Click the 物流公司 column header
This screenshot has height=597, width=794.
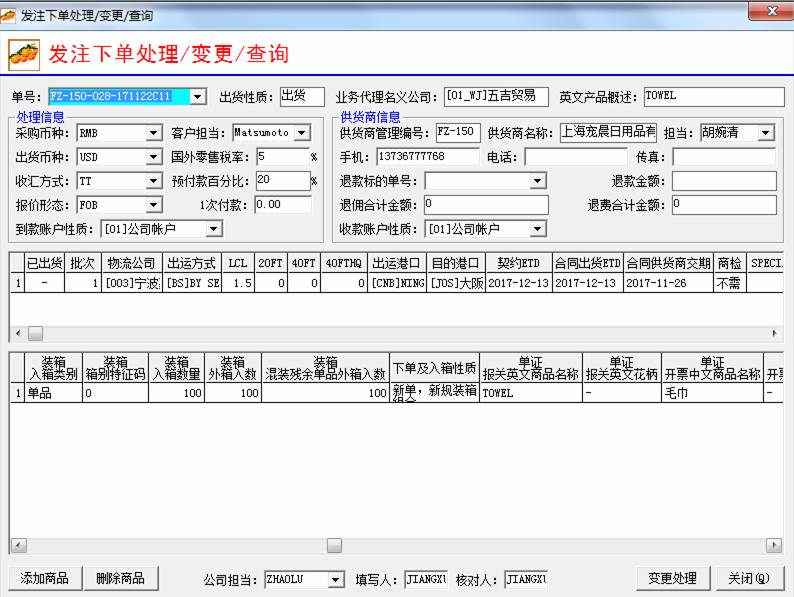pos(131,263)
